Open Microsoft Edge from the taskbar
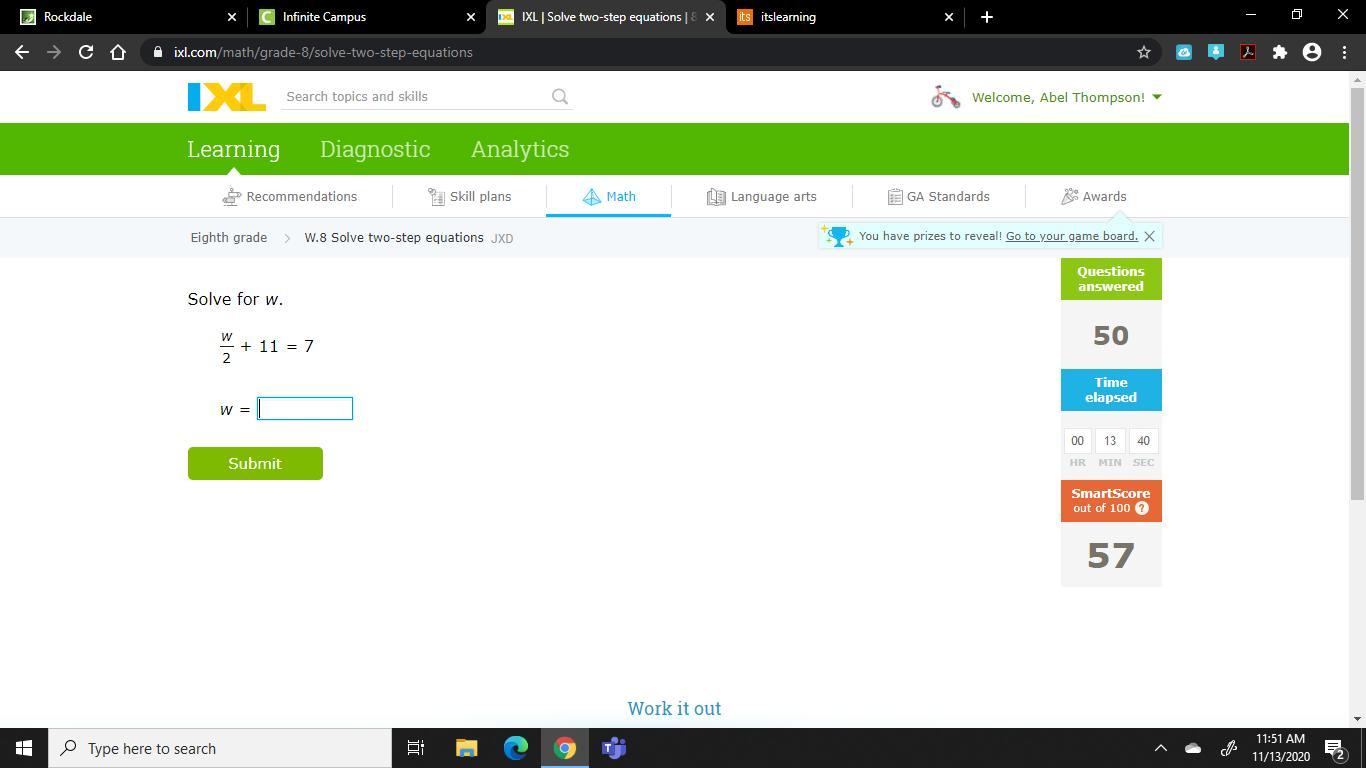This screenshot has height=768, width=1366. pos(516,748)
